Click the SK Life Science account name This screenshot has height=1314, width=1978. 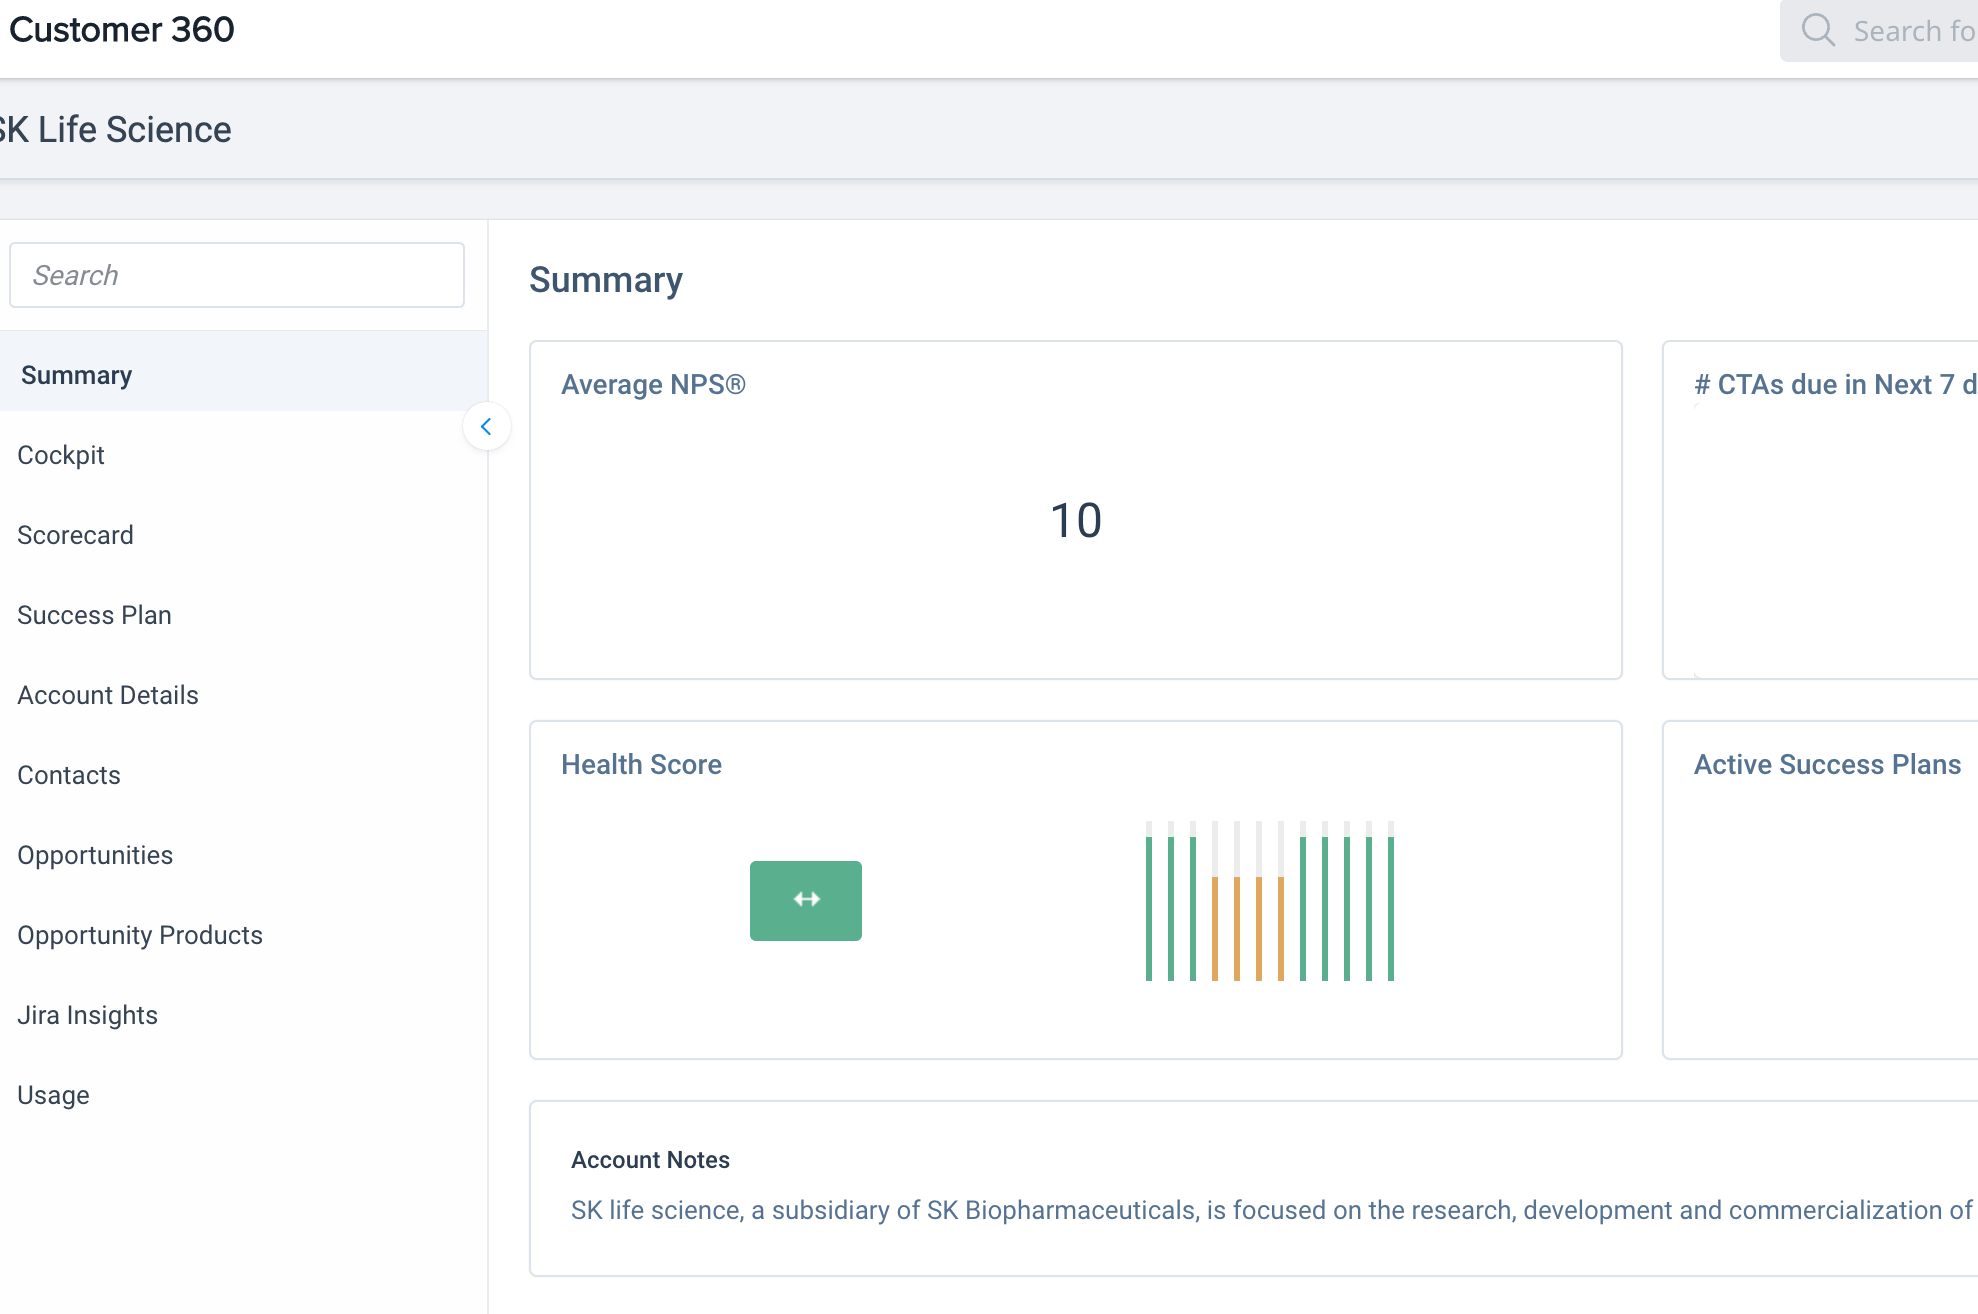115,130
